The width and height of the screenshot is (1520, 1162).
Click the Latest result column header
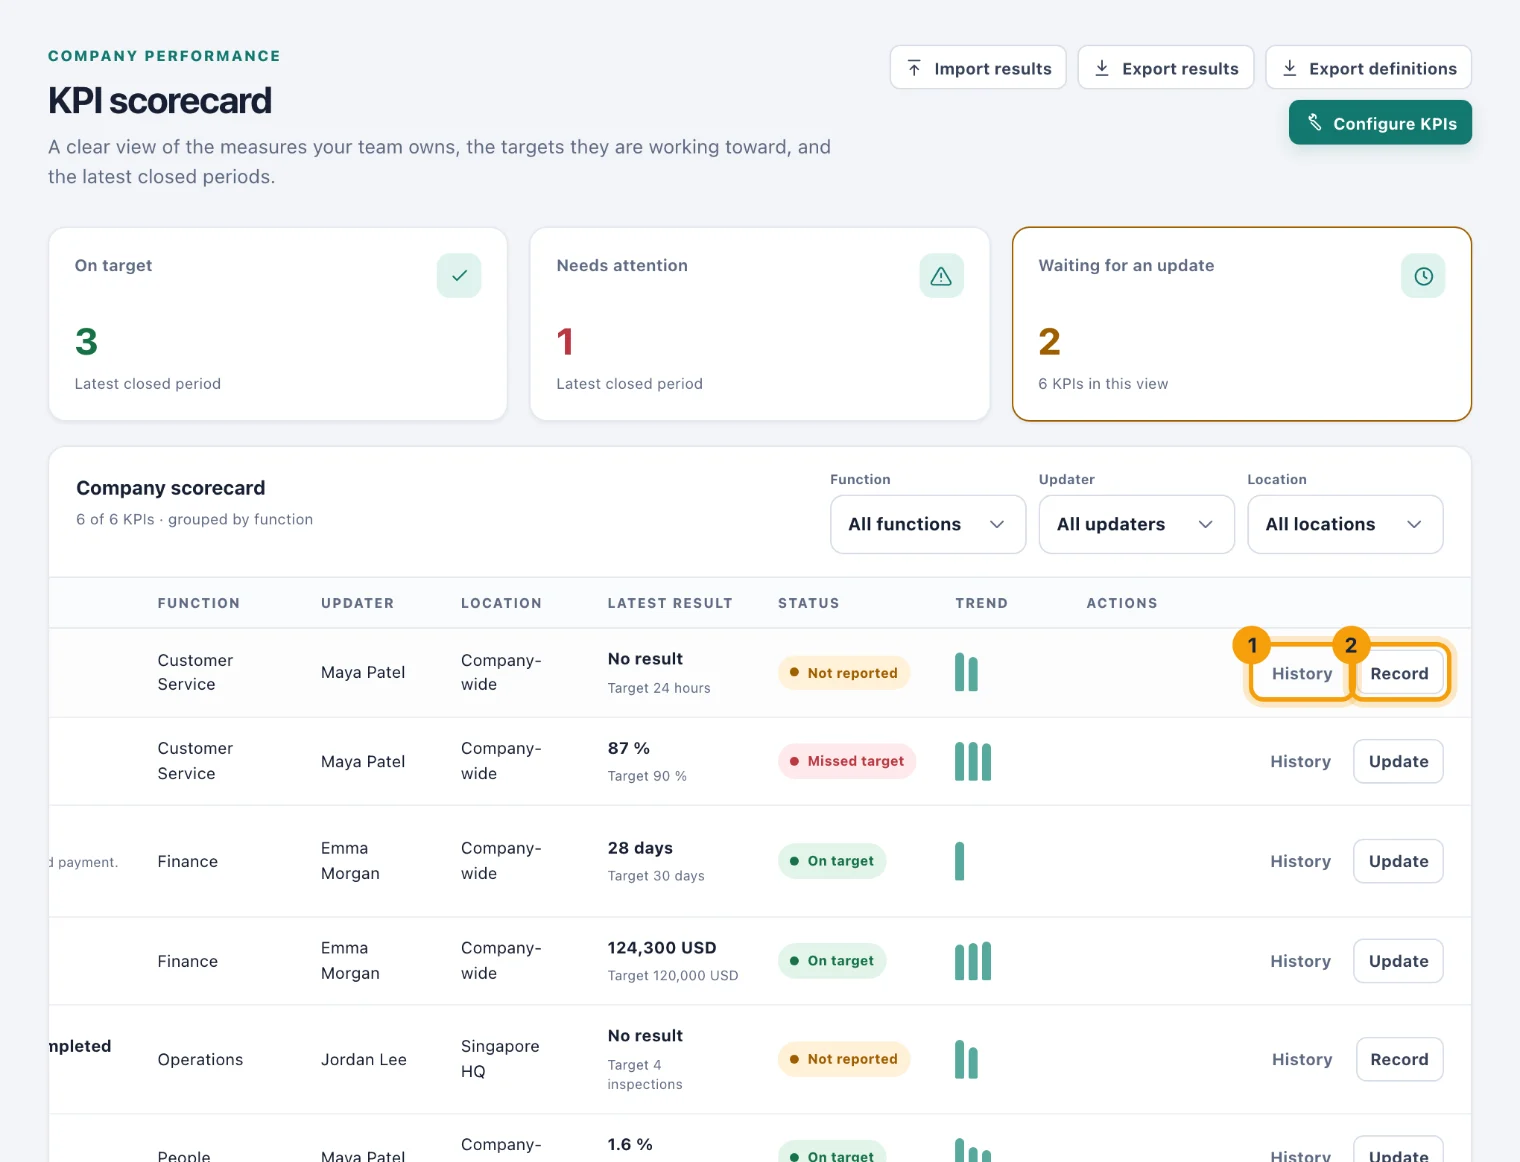(x=670, y=603)
